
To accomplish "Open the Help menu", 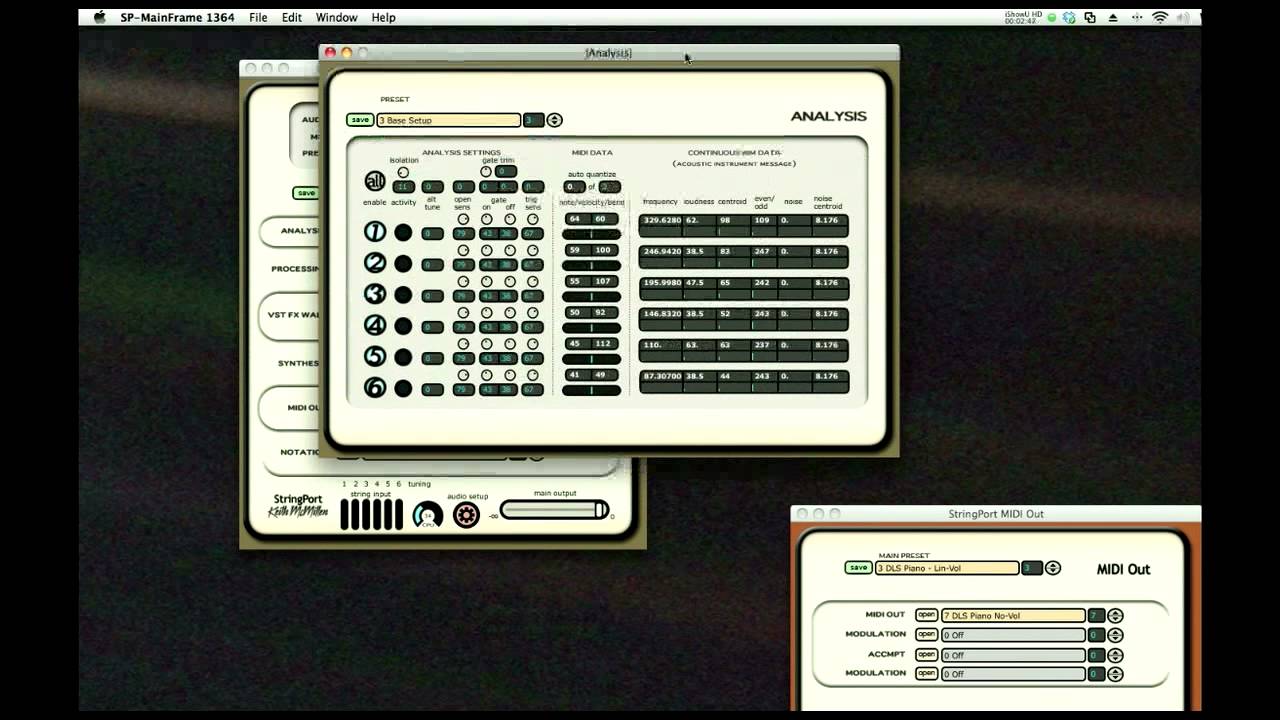I will (x=383, y=17).
